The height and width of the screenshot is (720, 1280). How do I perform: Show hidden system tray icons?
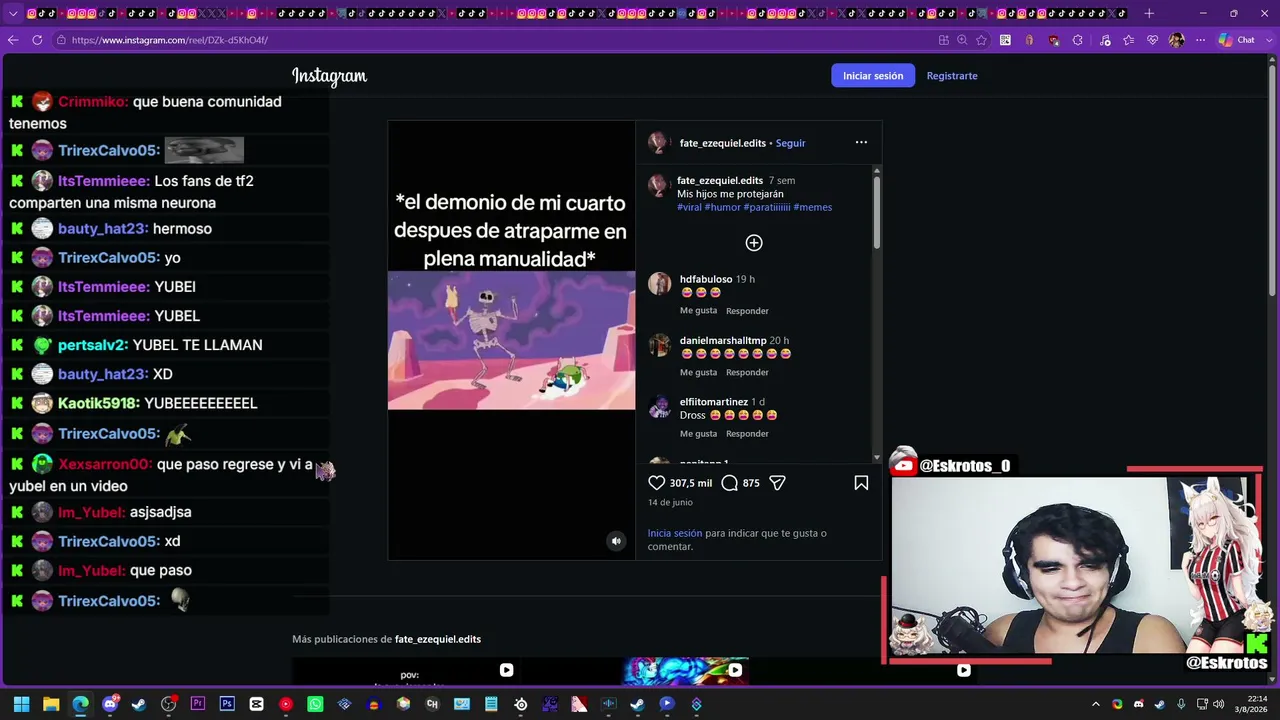pos(1096,704)
